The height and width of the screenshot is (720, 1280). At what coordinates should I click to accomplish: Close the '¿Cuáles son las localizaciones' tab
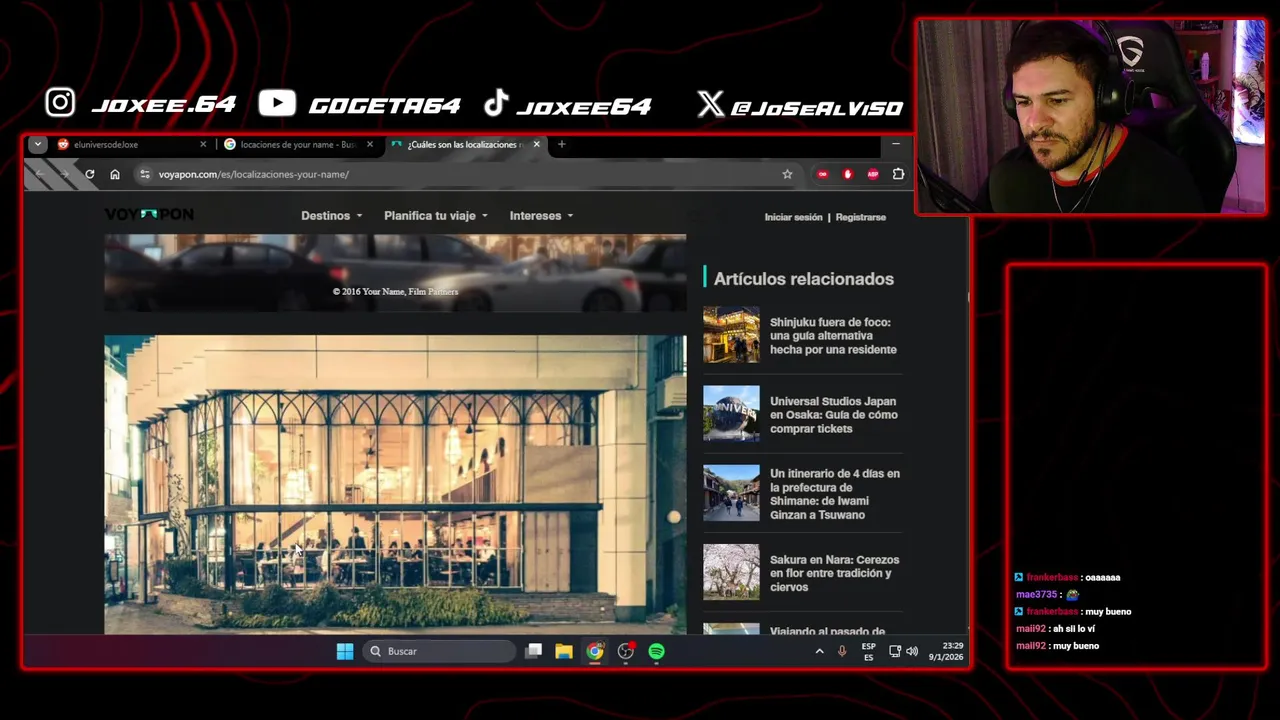[x=536, y=144]
